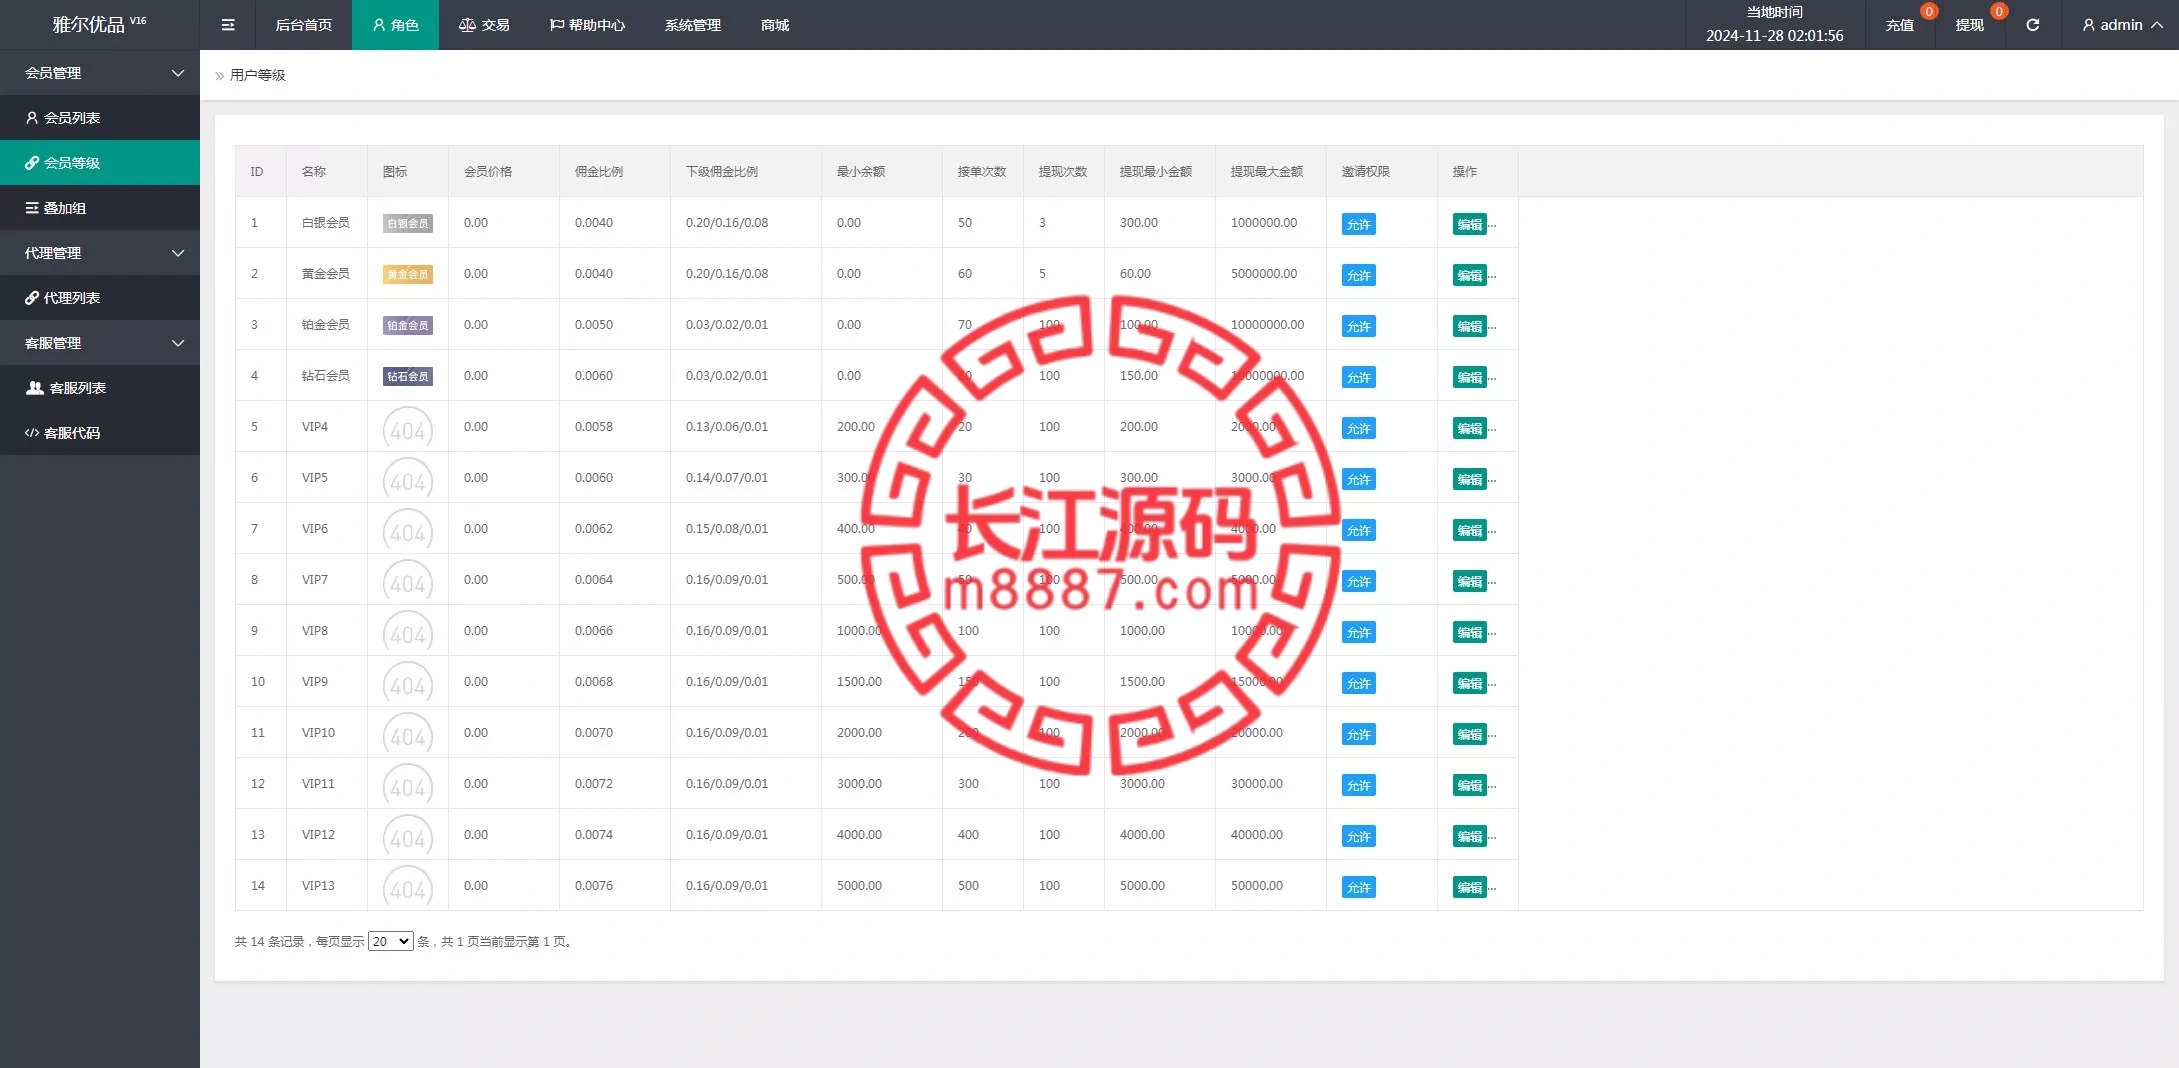Collapse the 会员管理 sidebar group
This screenshot has width=2179, height=1068.
[x=100, y=73]
